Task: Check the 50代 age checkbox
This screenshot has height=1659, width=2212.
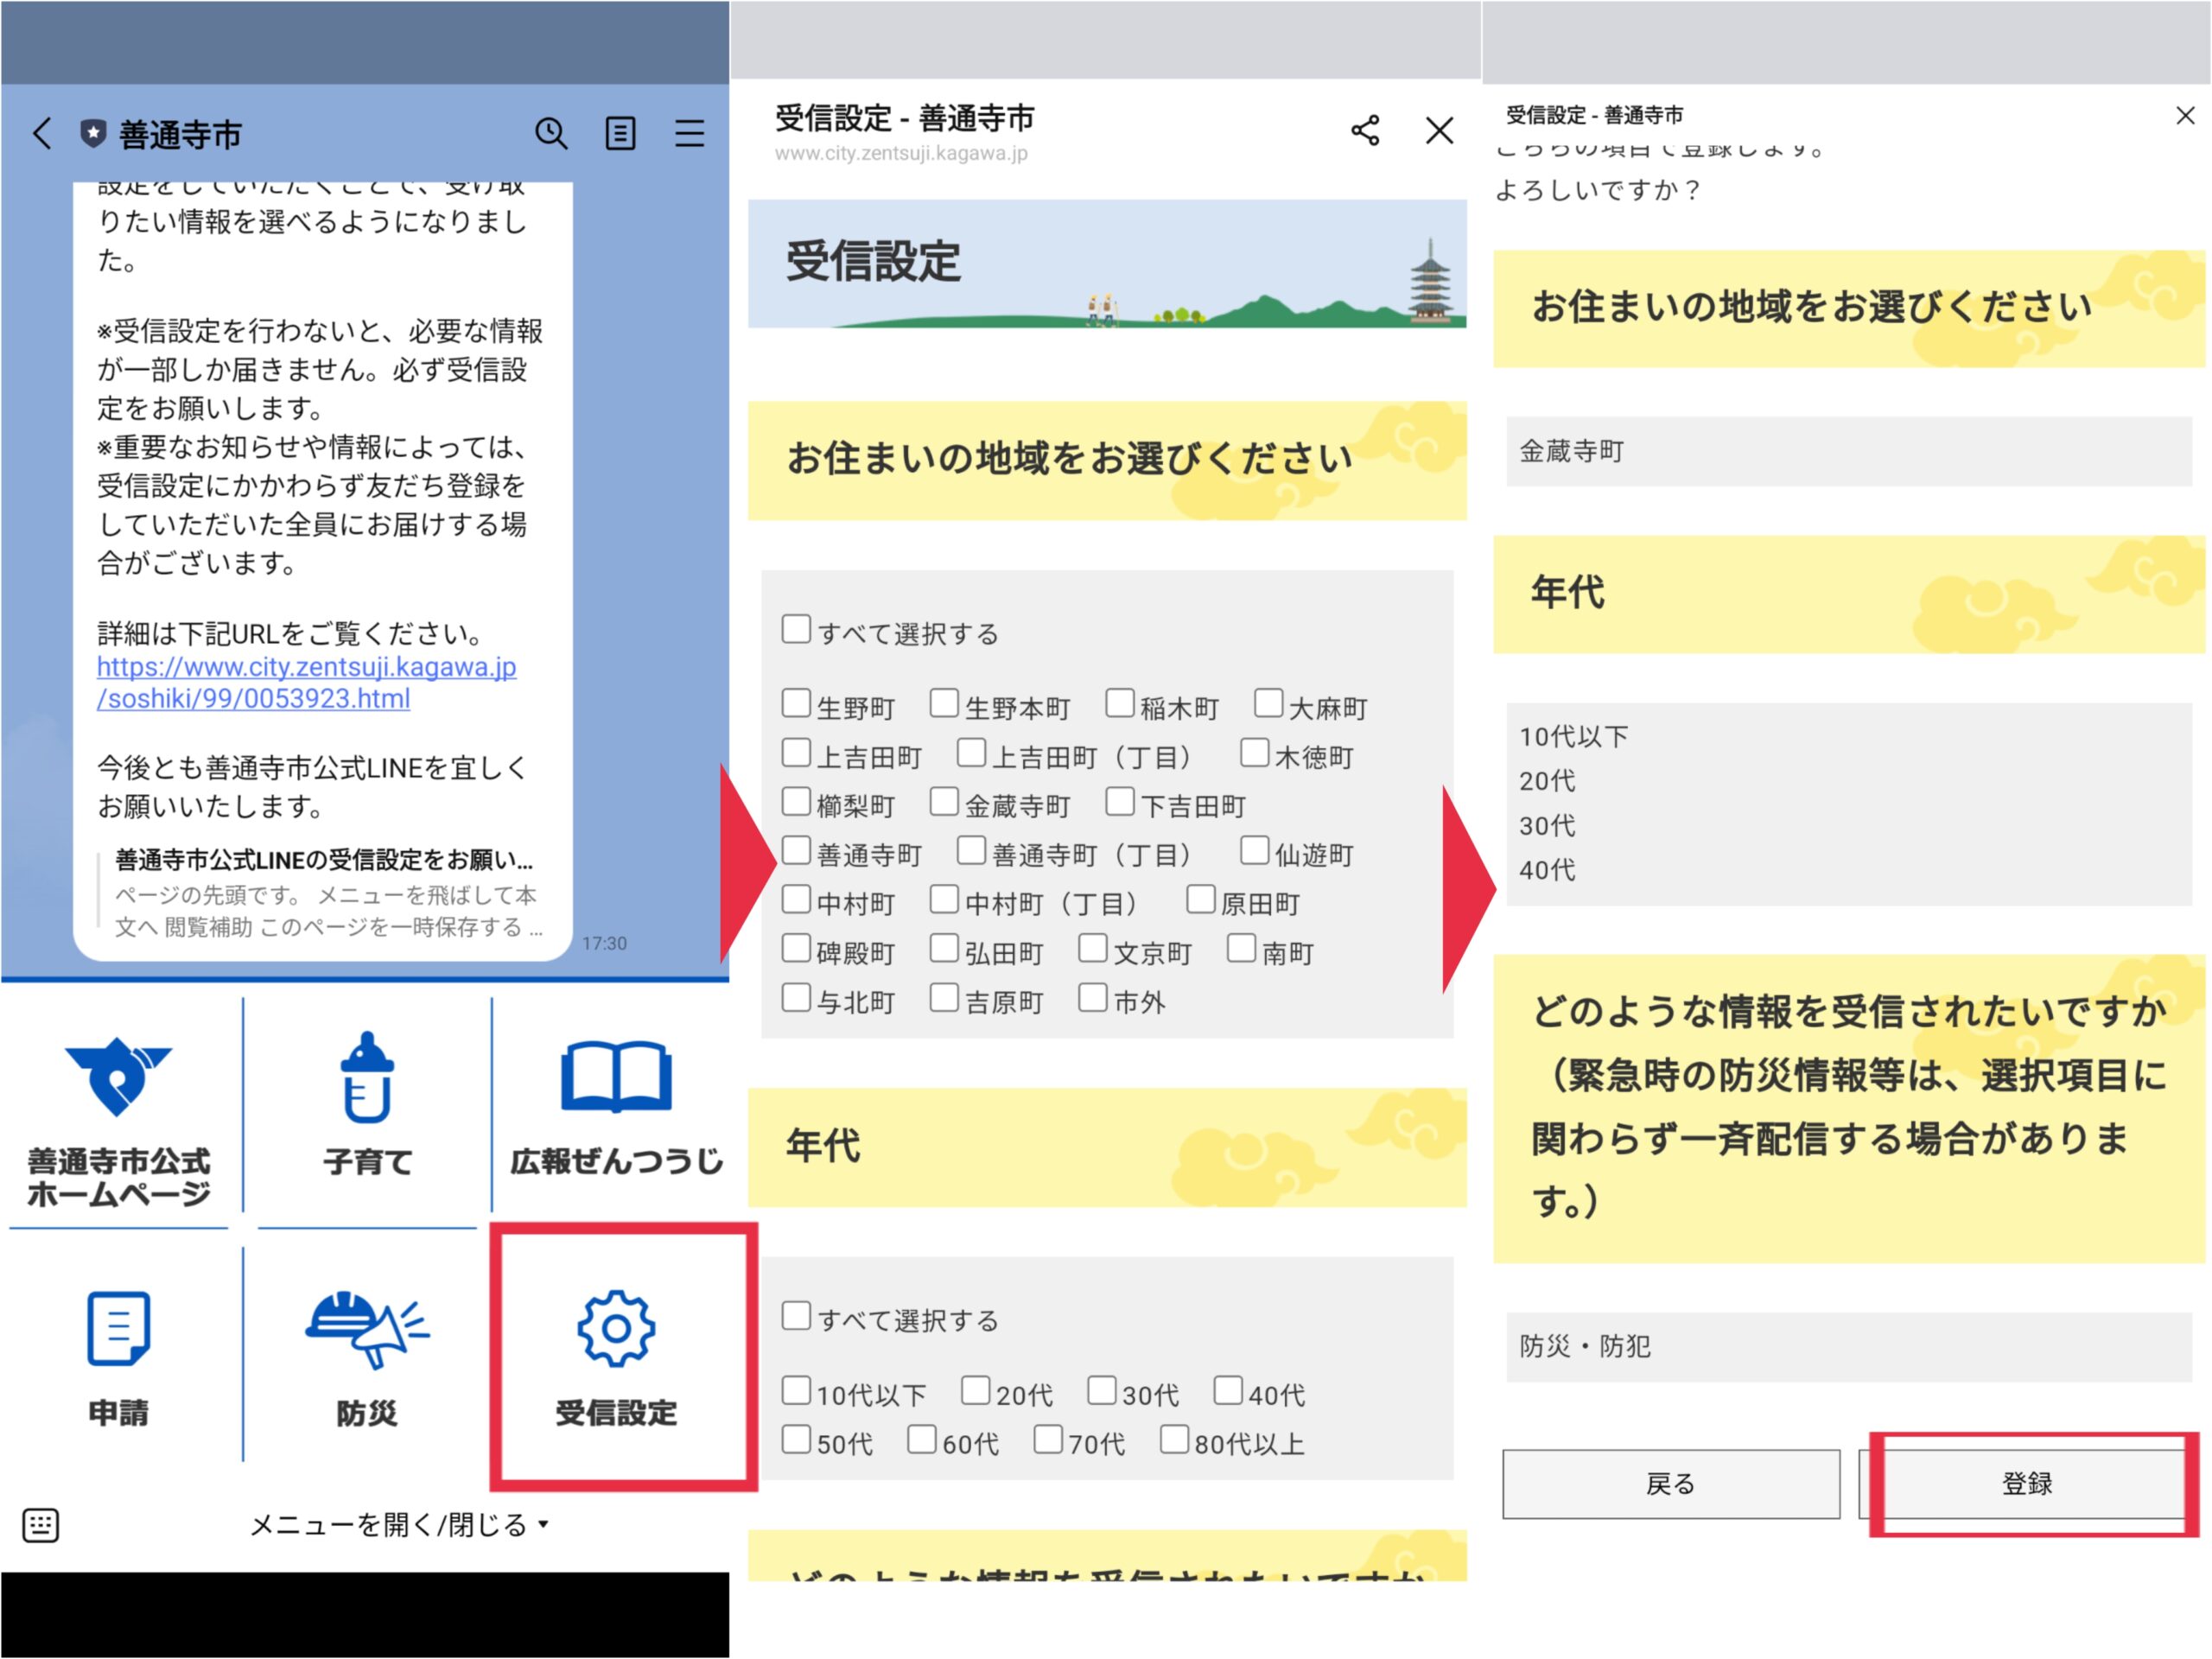Action: coord(796,1439)
